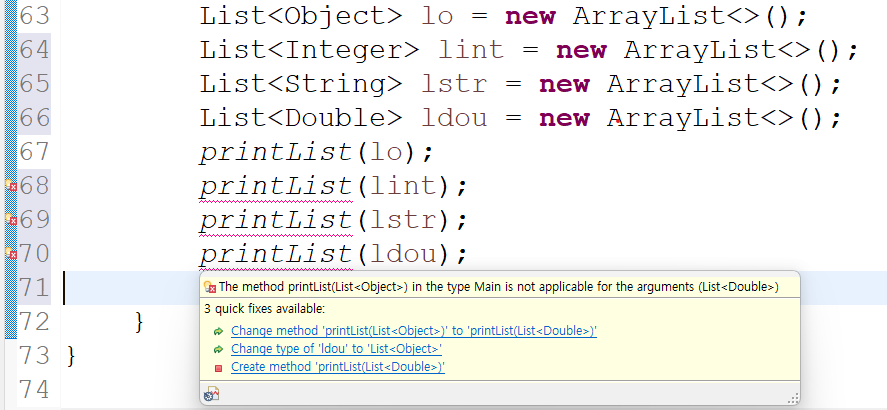Image resolution: width=887 pixels, height=410 pixels.
Task: Place cursor on 'List<Integer>' in line 64
Action: pyautogui.click(x=310, y=50)
